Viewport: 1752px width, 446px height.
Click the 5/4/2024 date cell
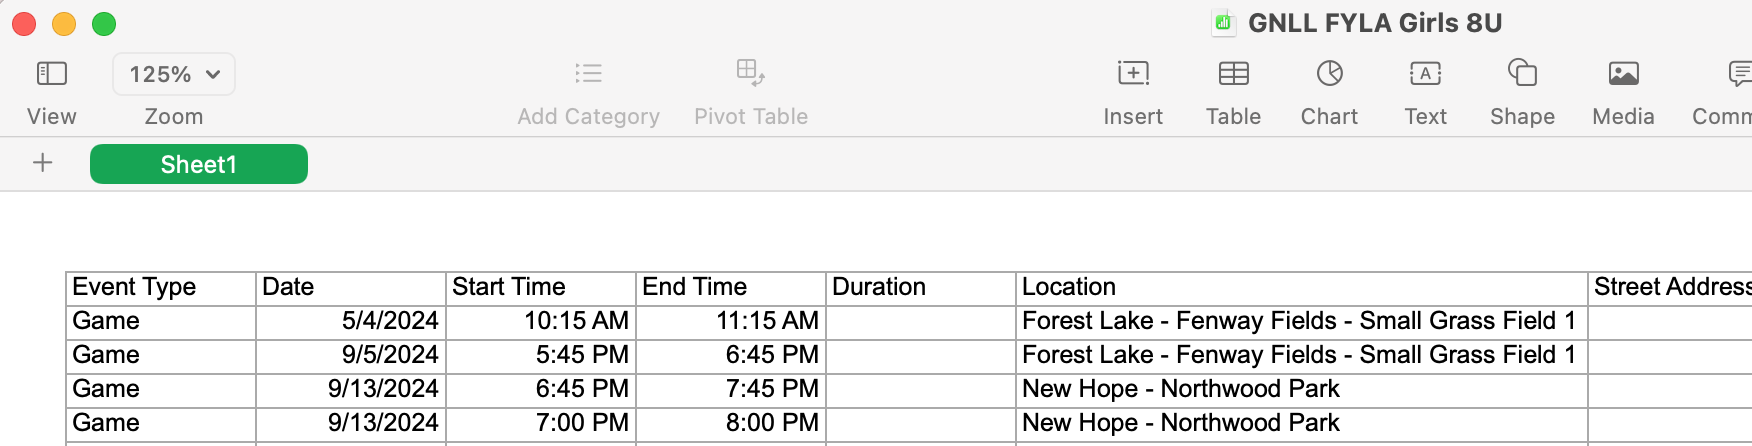(350, 322)
